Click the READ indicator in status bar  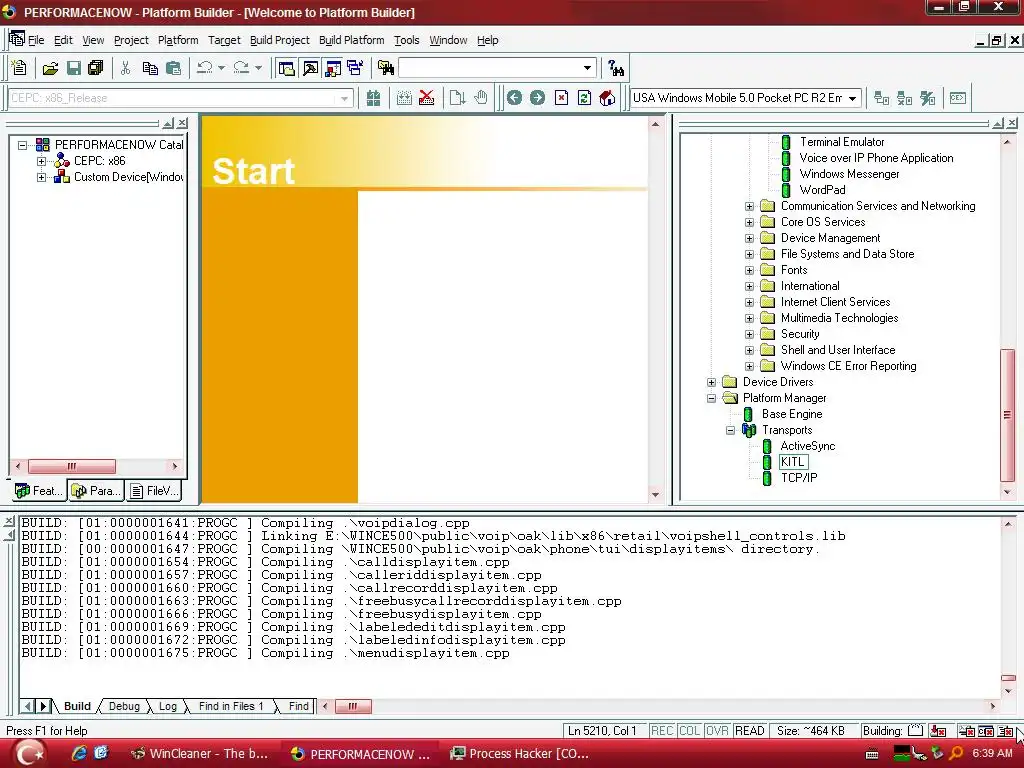[x=750, y=731]
